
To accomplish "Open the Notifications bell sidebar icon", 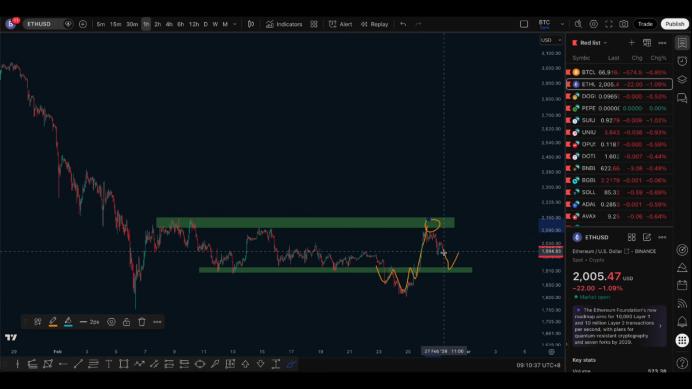I will [x=682, y=321].
